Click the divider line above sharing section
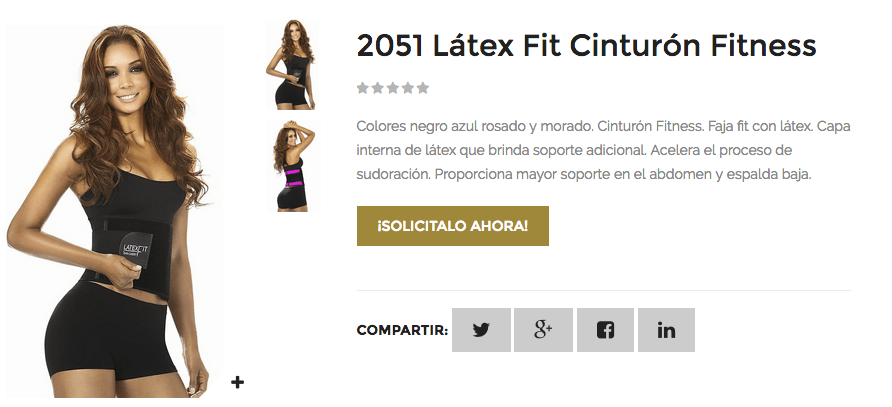The image size is (892, 407). pos(604,290)
